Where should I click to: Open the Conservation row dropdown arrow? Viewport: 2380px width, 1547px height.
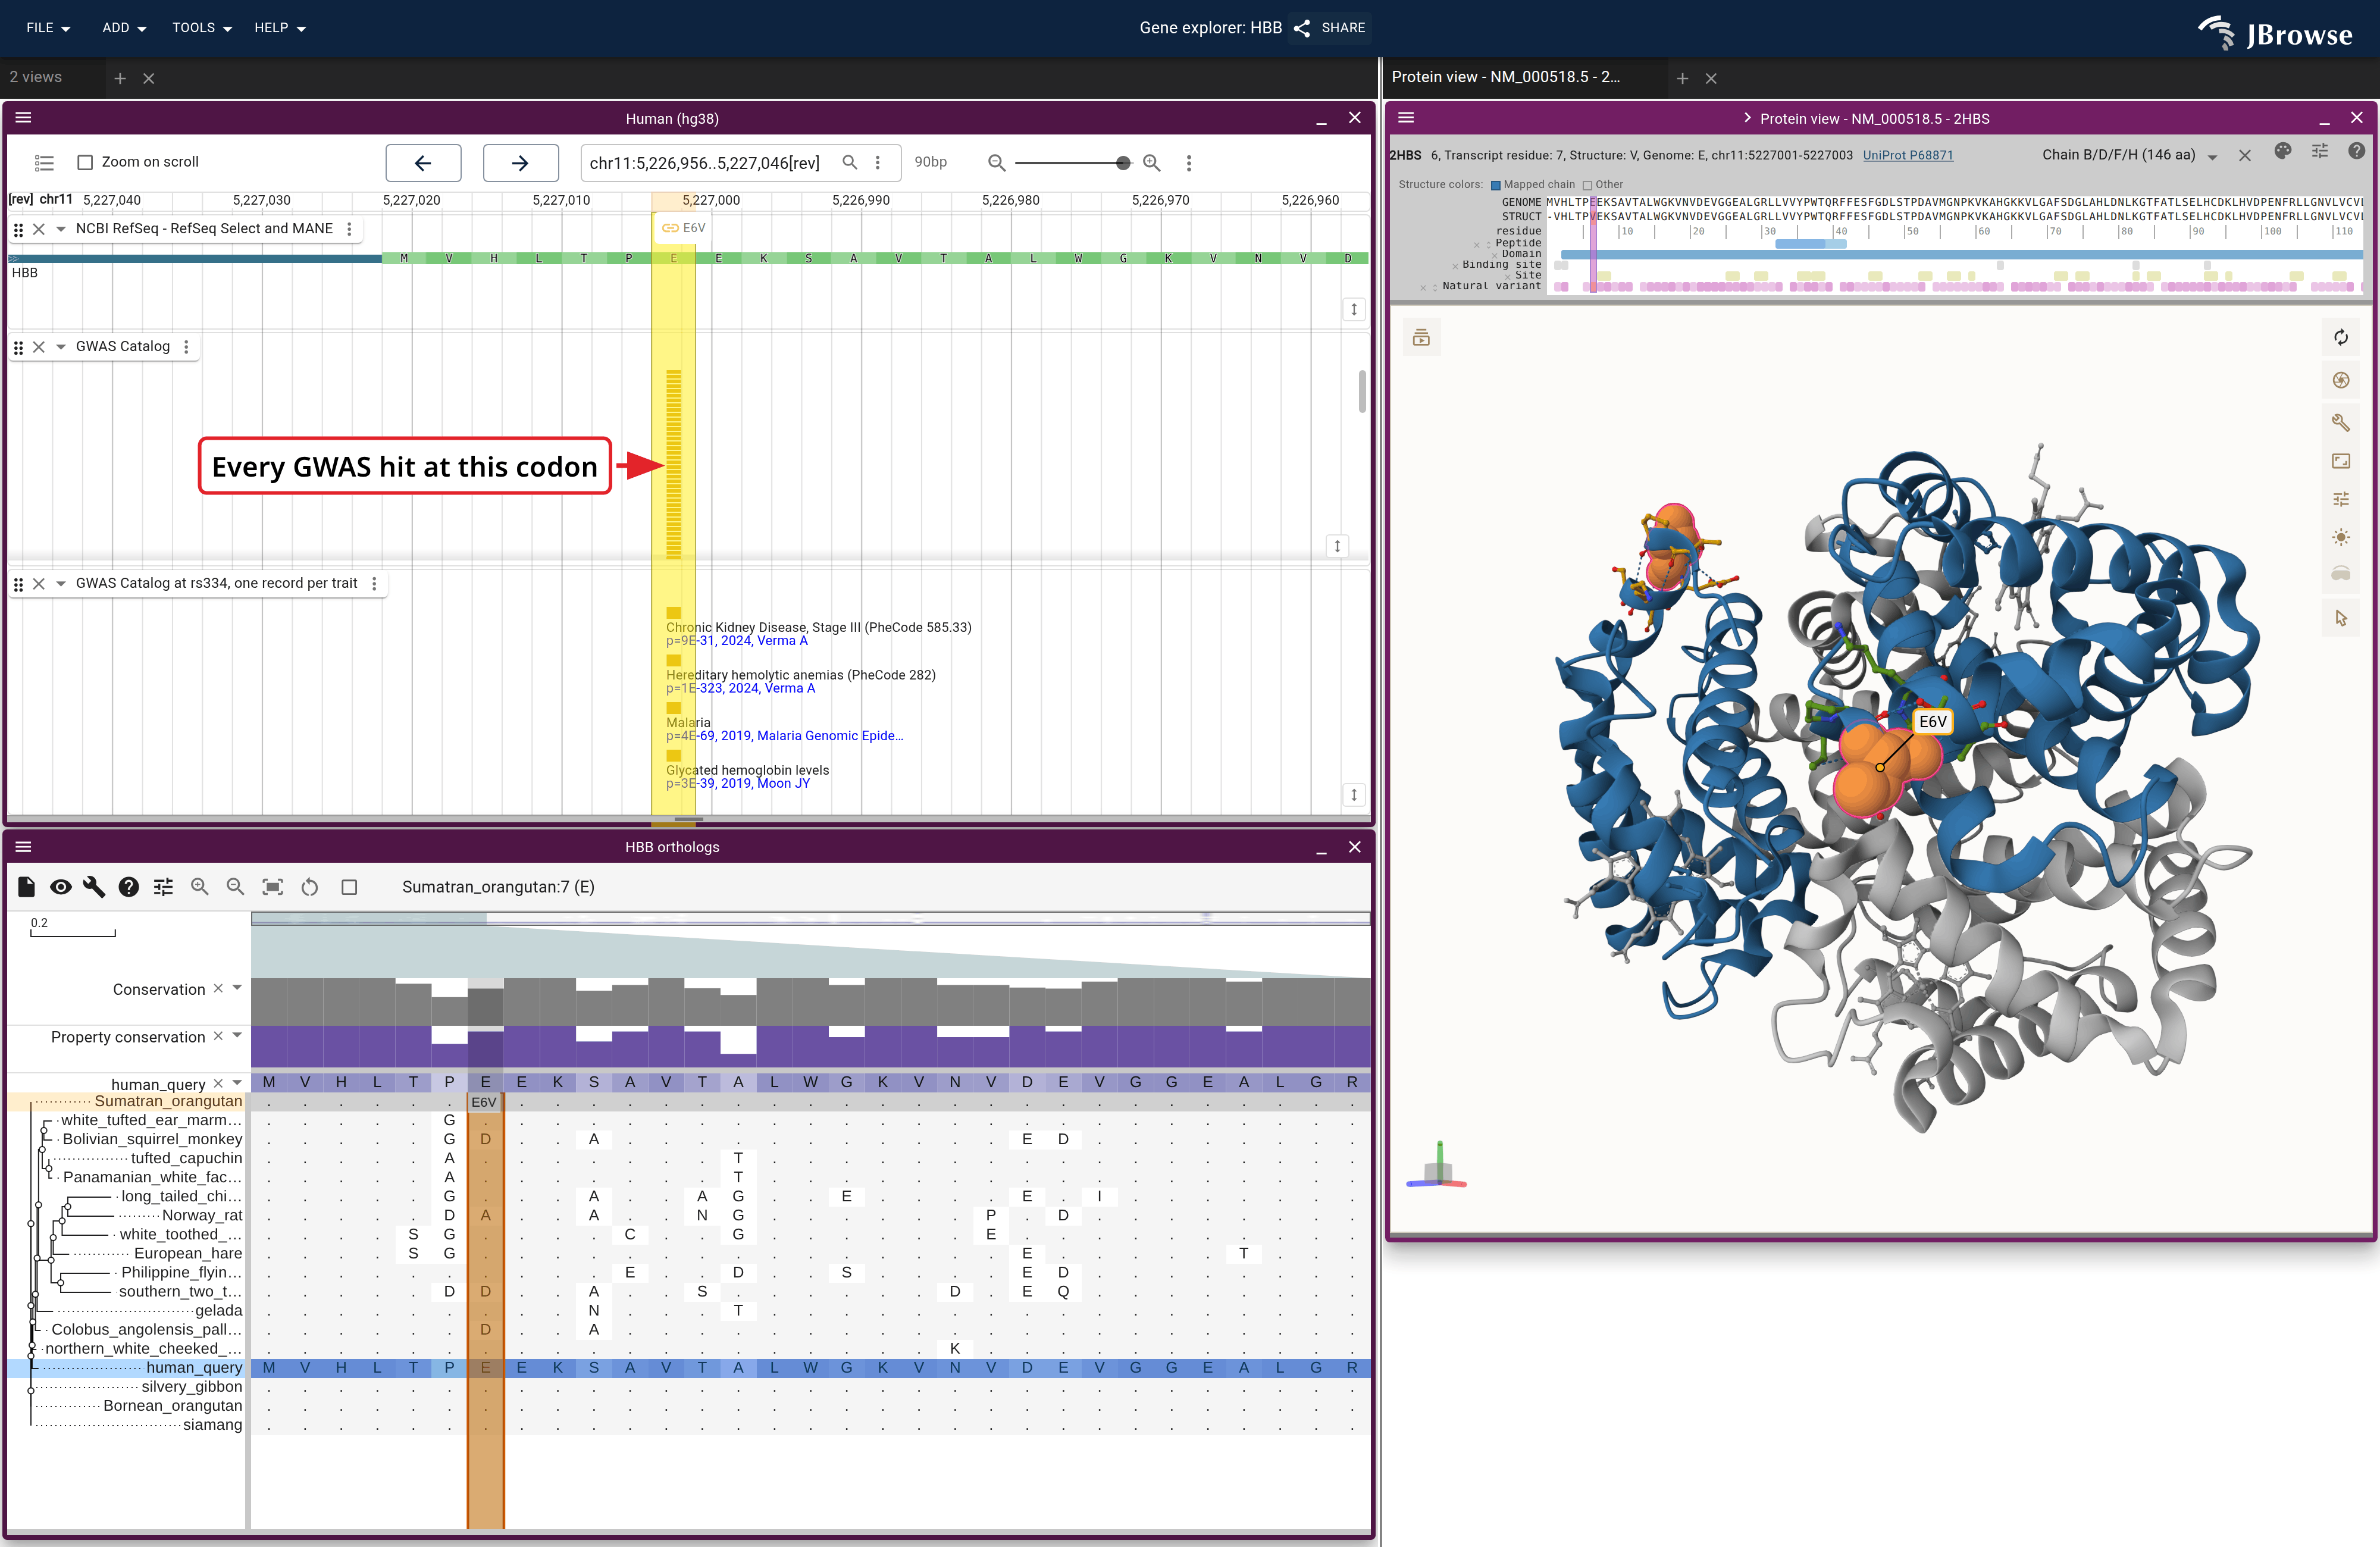[x=237, y=988]
